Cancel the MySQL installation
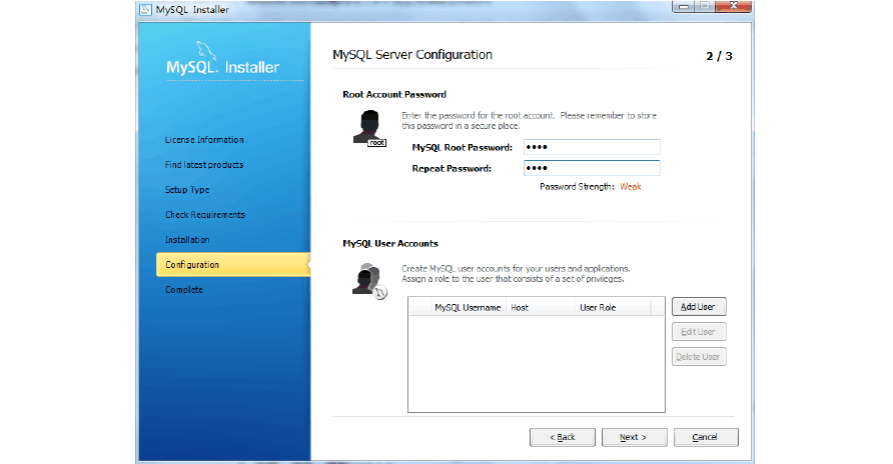Viewport: 893px width, 464px height. tap(705, 437)
